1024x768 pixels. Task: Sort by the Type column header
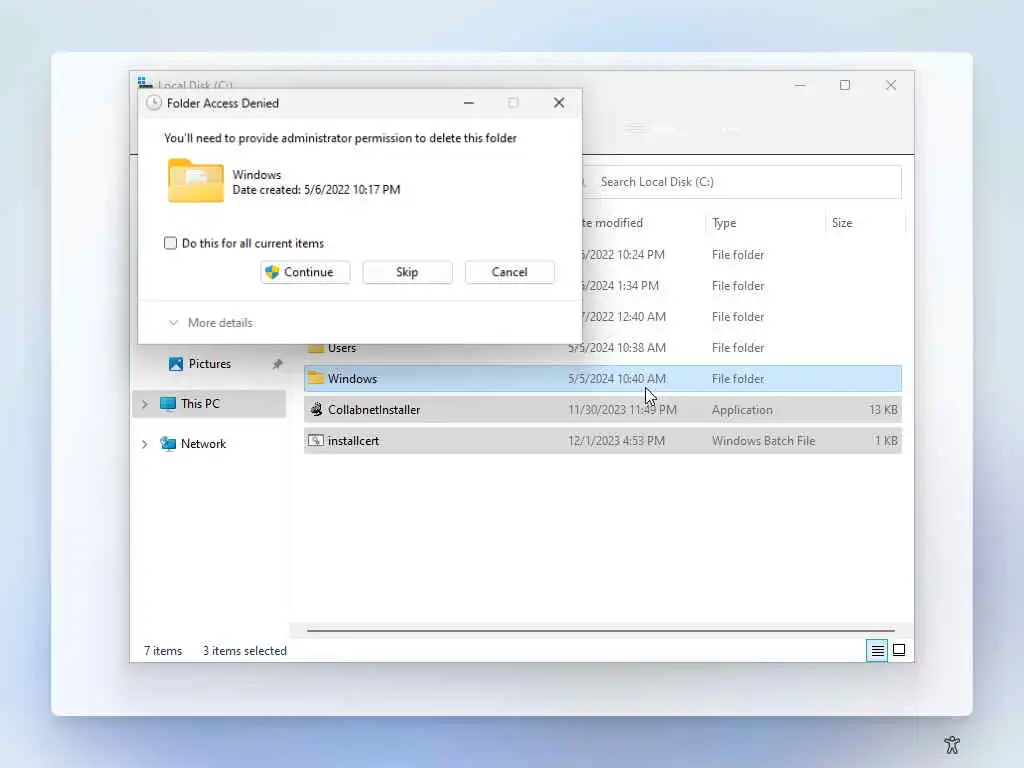click(x=724, y=223)
